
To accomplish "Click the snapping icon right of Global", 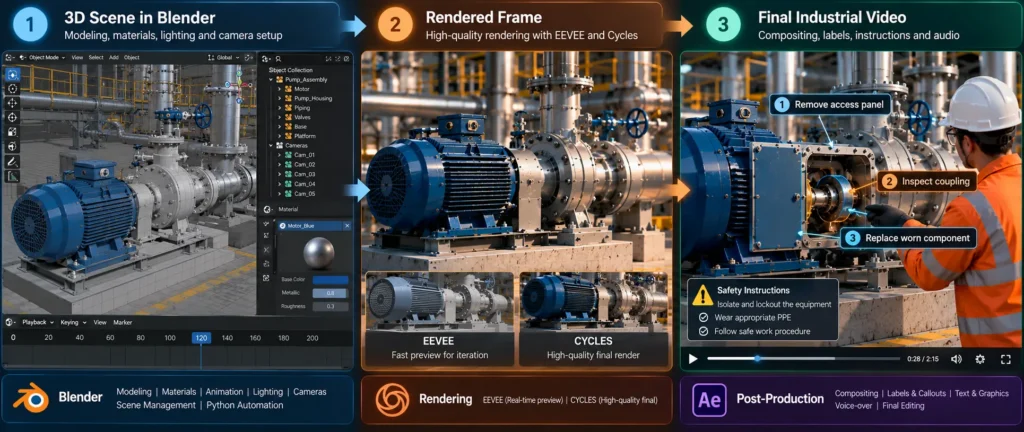I will click(x=249, y=57).
